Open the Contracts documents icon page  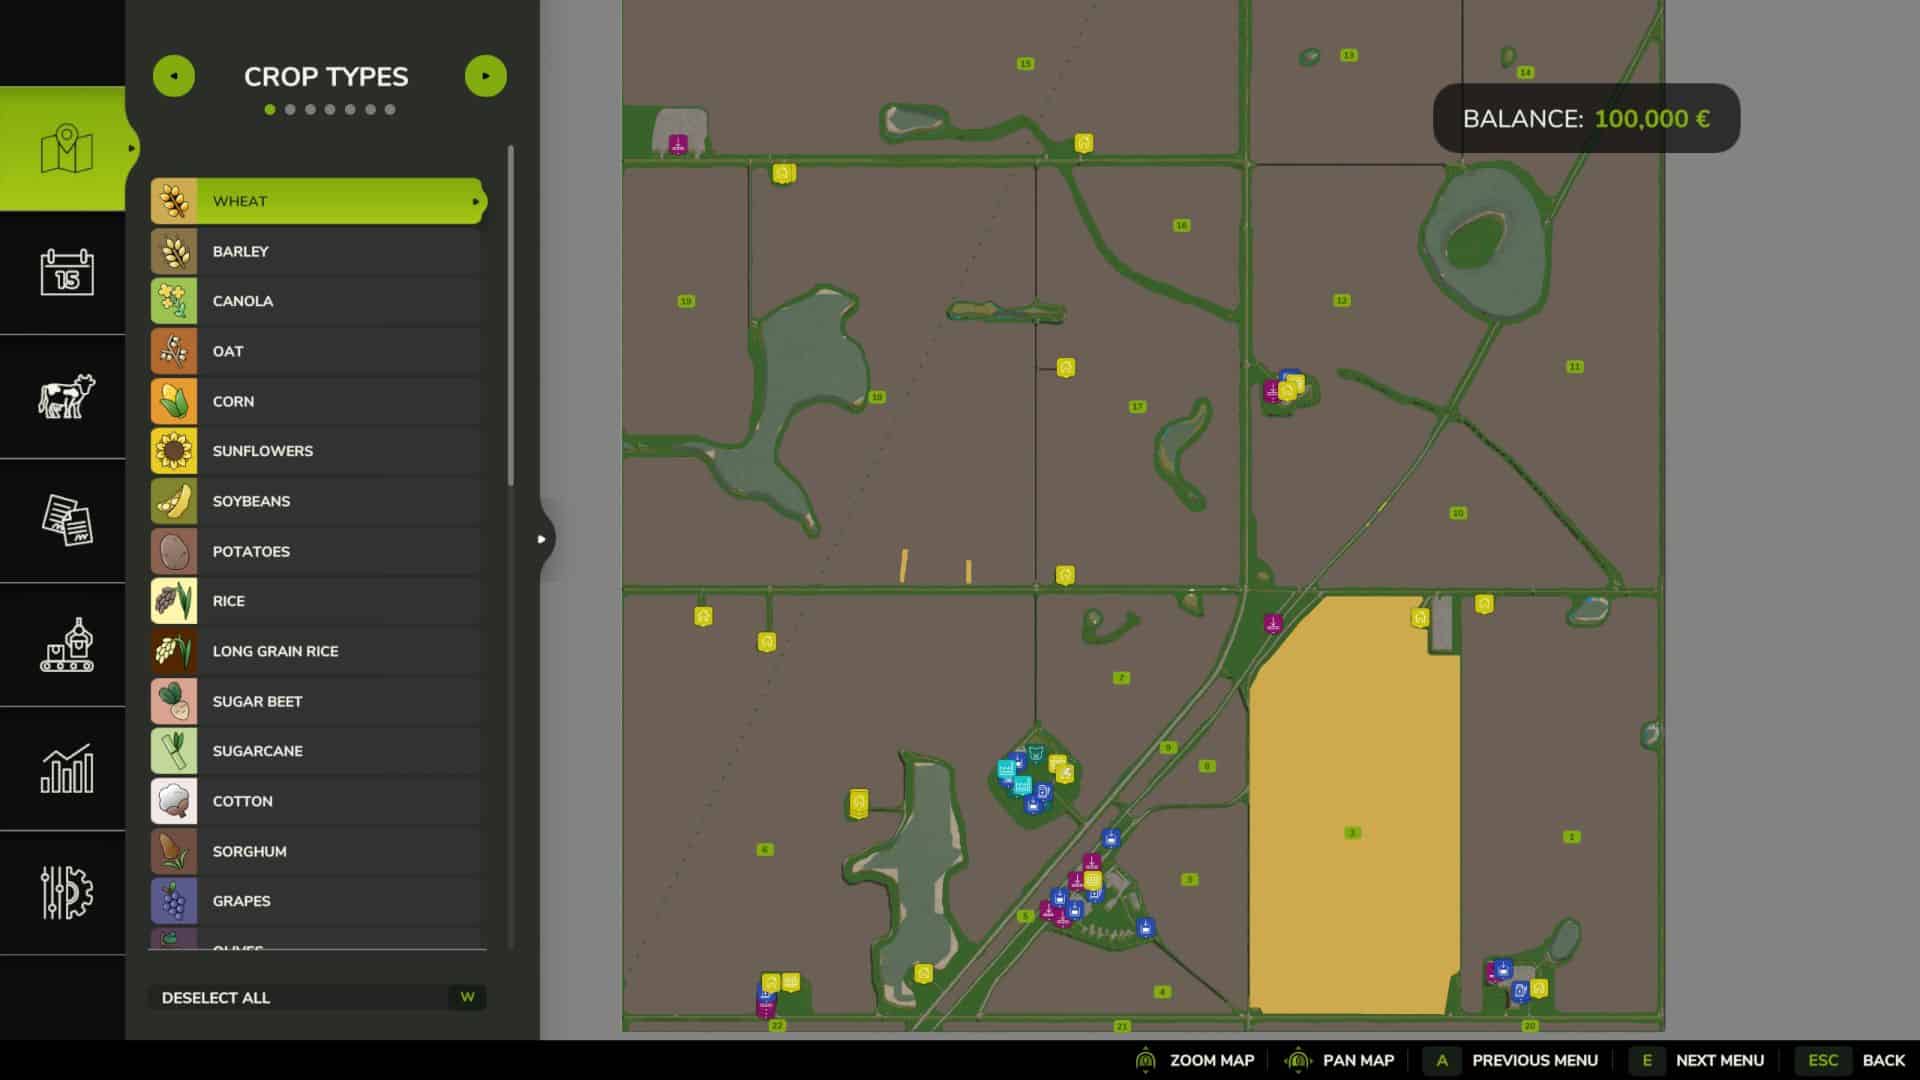[x=66, y=520]
